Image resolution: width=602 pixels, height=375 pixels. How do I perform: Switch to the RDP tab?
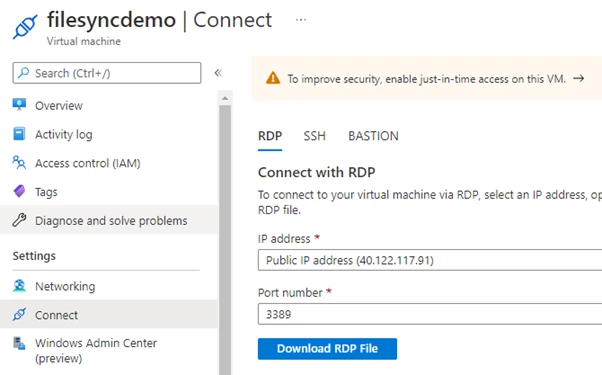click(x=270, y=136)
